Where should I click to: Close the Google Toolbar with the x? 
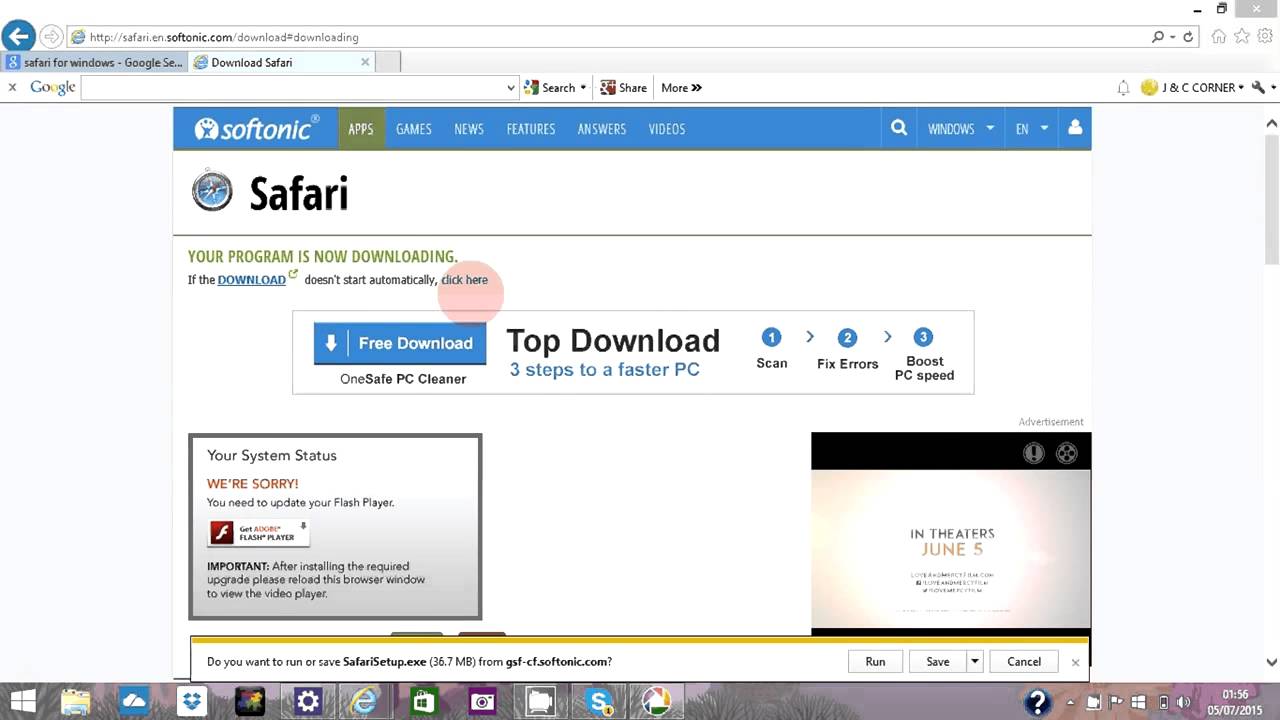tap(12, 87)
